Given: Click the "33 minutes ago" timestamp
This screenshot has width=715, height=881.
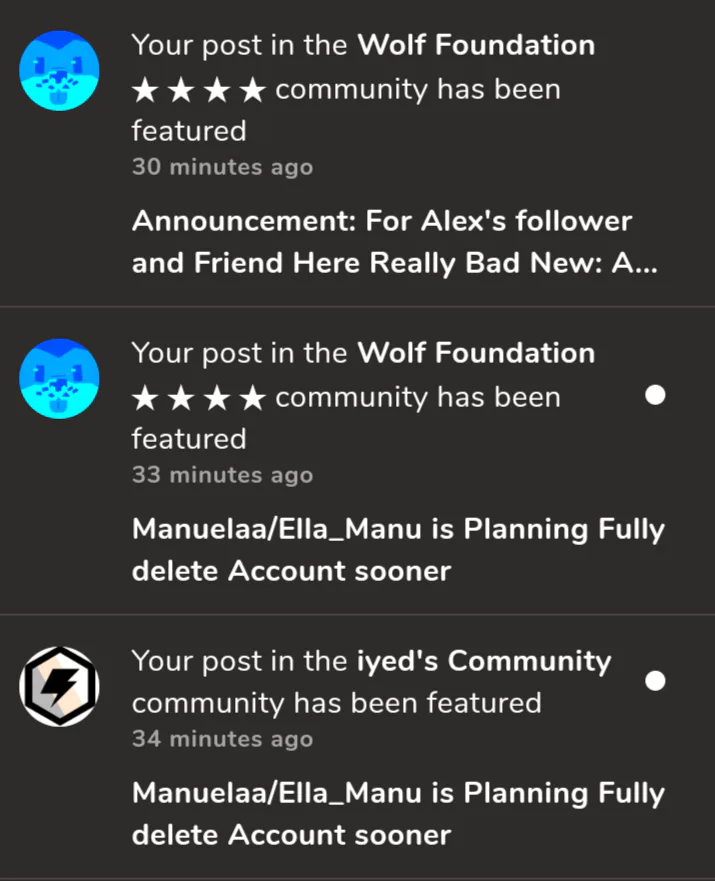Looking at the screenshot, I should tap(222, 475).
